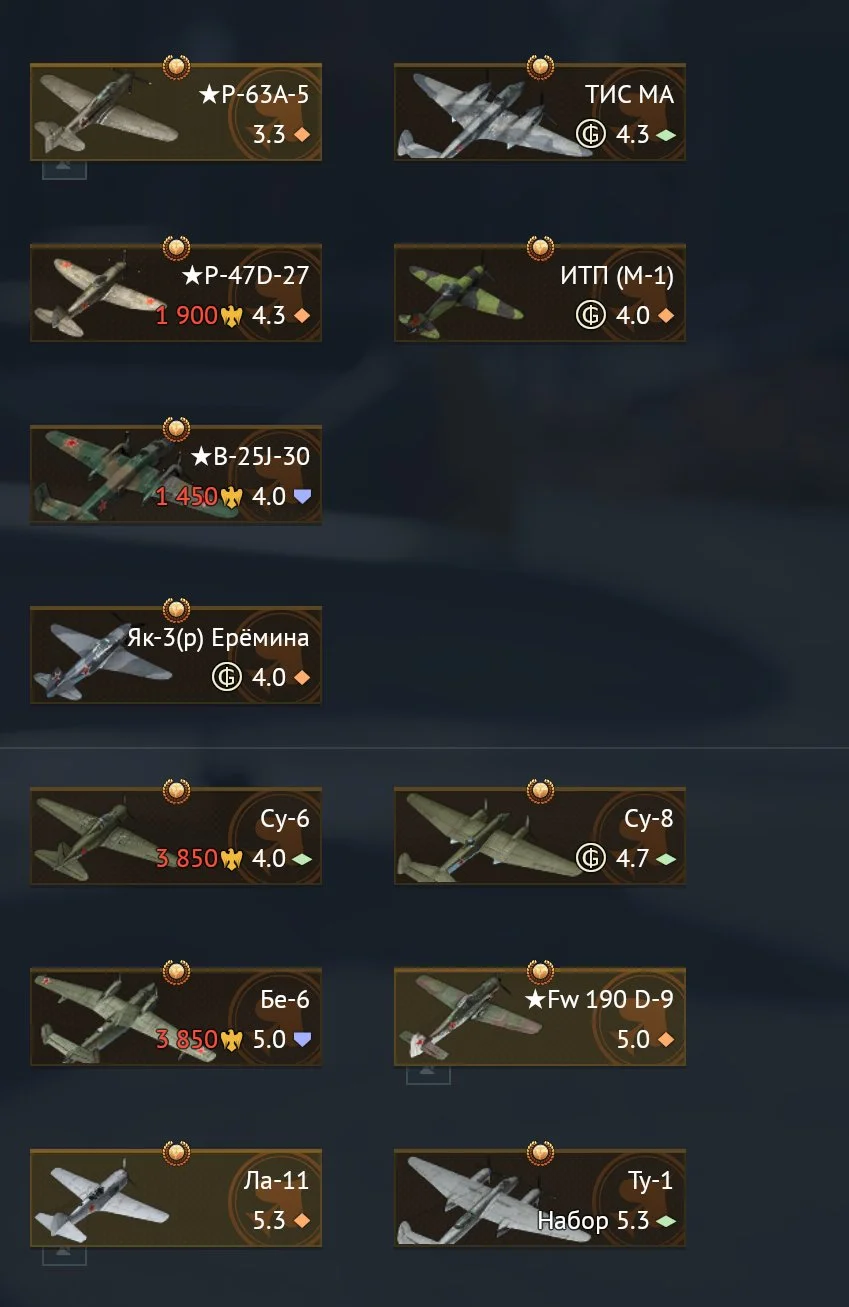Expand the vehicle group under P-63A-5
This screenshot has width=849, height=1307.
click(64, 169)
